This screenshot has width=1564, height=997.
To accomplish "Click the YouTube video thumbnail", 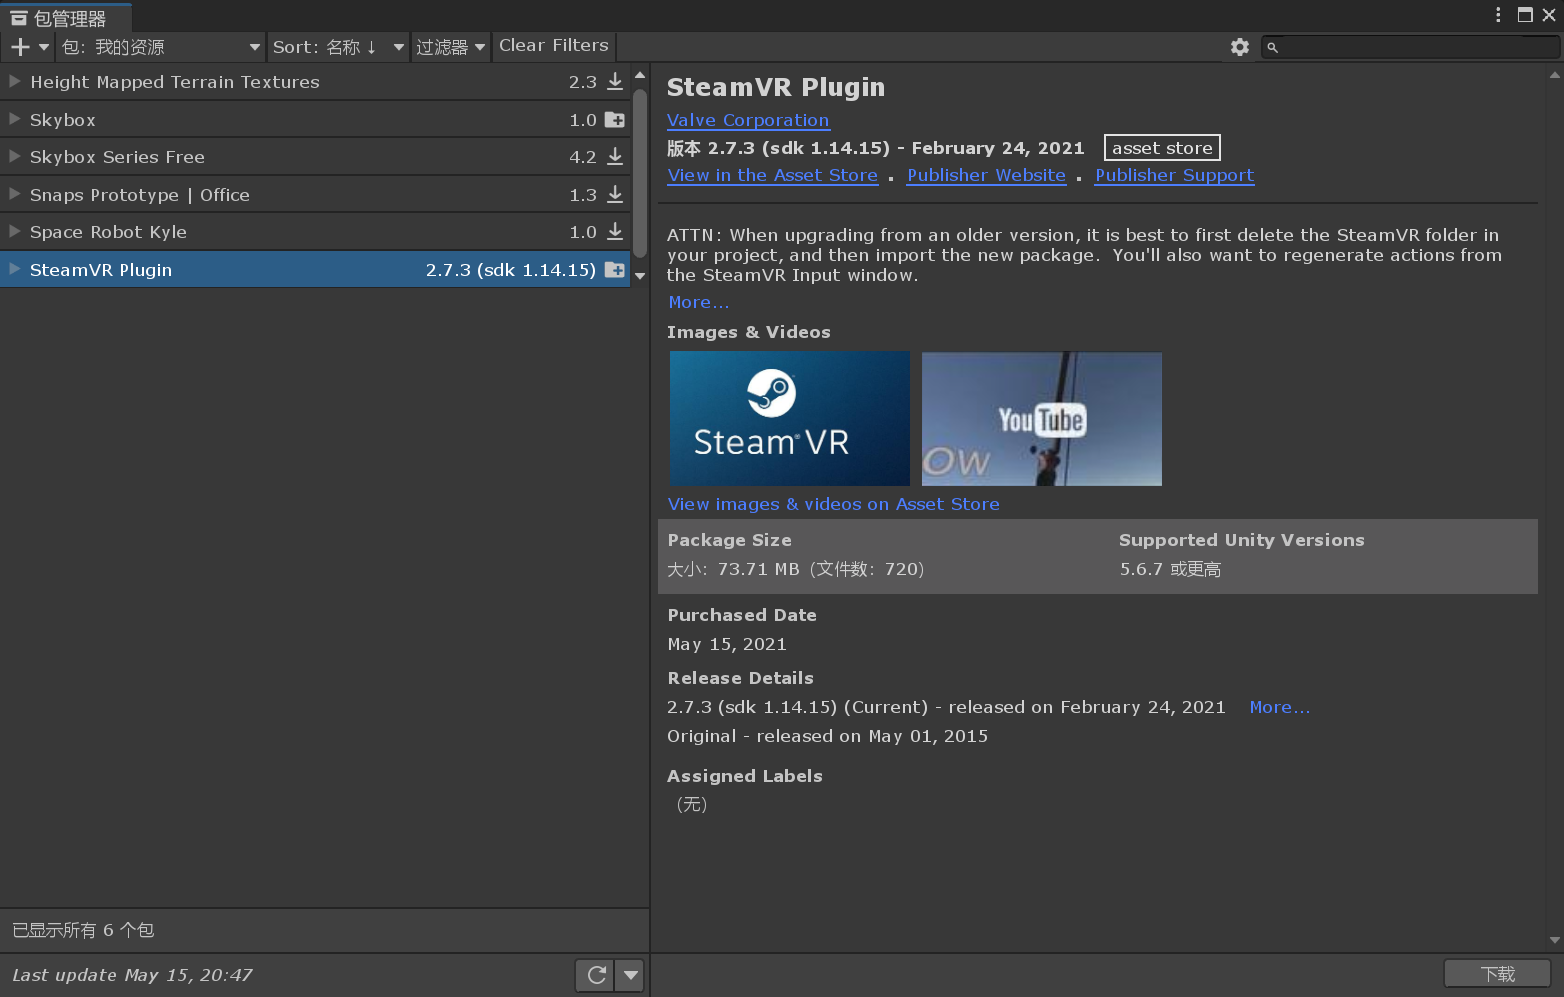I will tap(1041, 419).
